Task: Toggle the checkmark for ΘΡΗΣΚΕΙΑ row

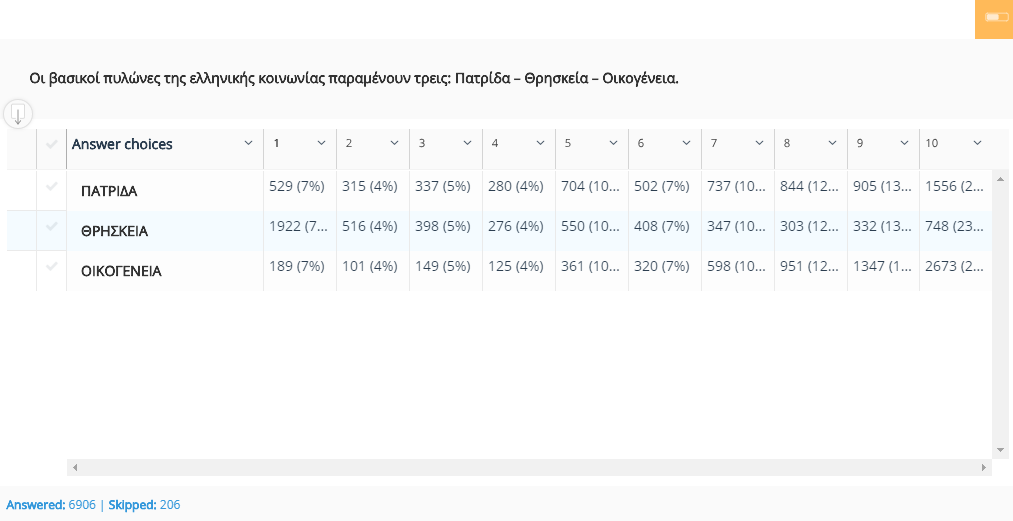Action: click(51, 228)
